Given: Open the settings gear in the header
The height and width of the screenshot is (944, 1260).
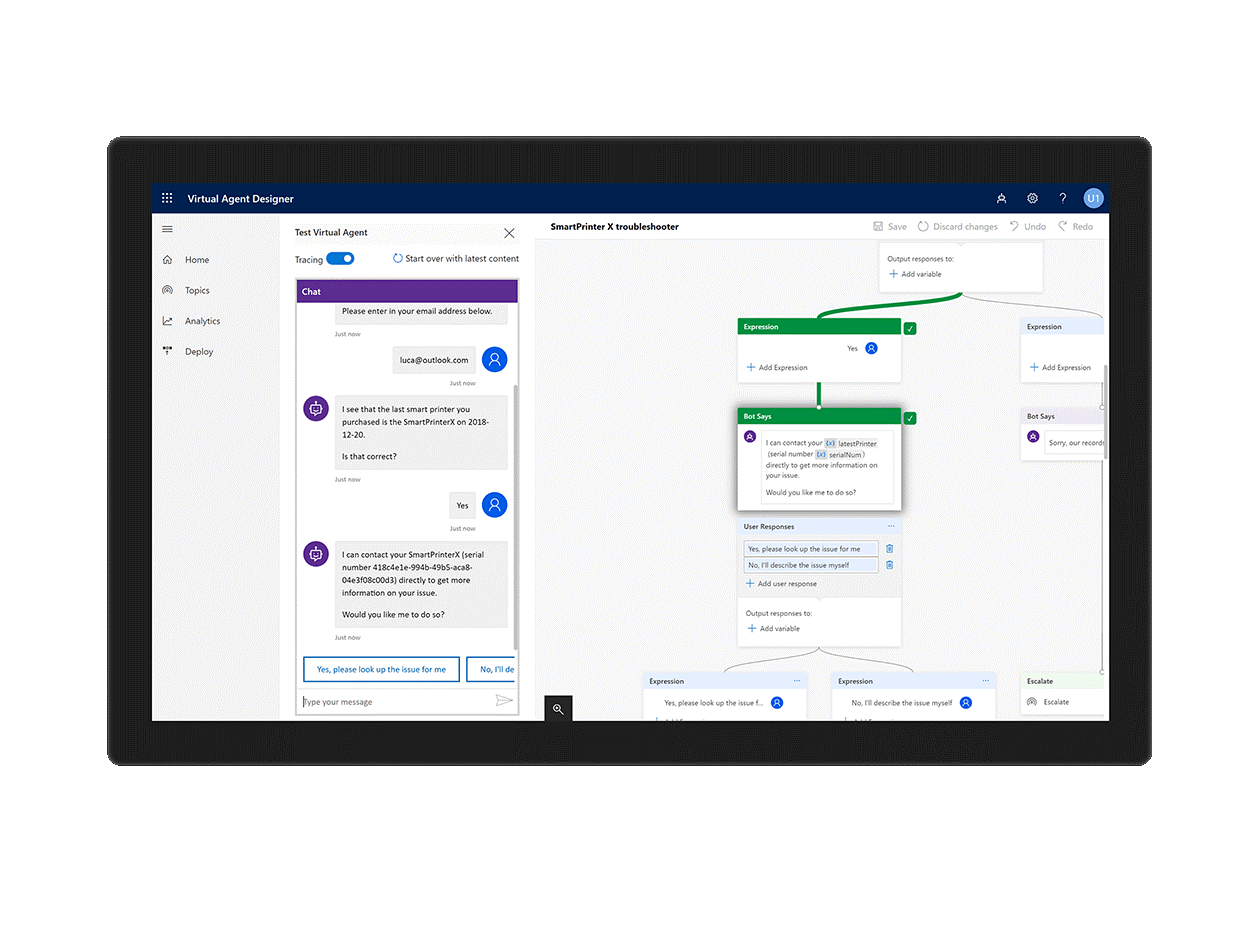Looking at the screenshot, I should (x=1032, y=198).
